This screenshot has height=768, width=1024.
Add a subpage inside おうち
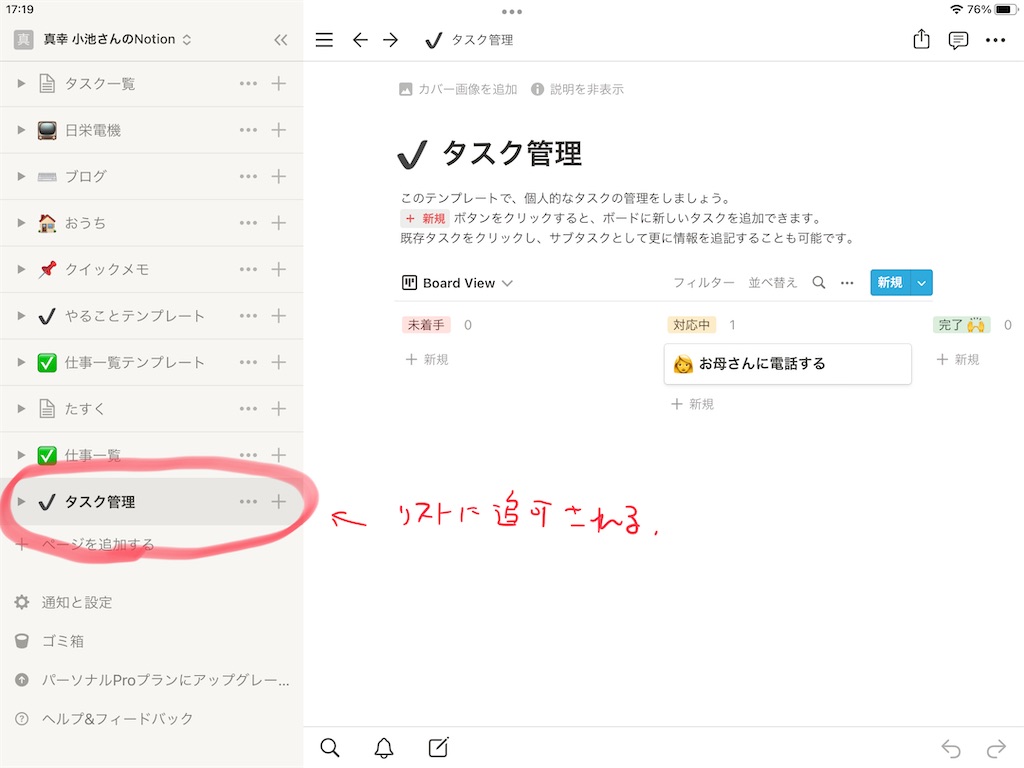(279, 223)
